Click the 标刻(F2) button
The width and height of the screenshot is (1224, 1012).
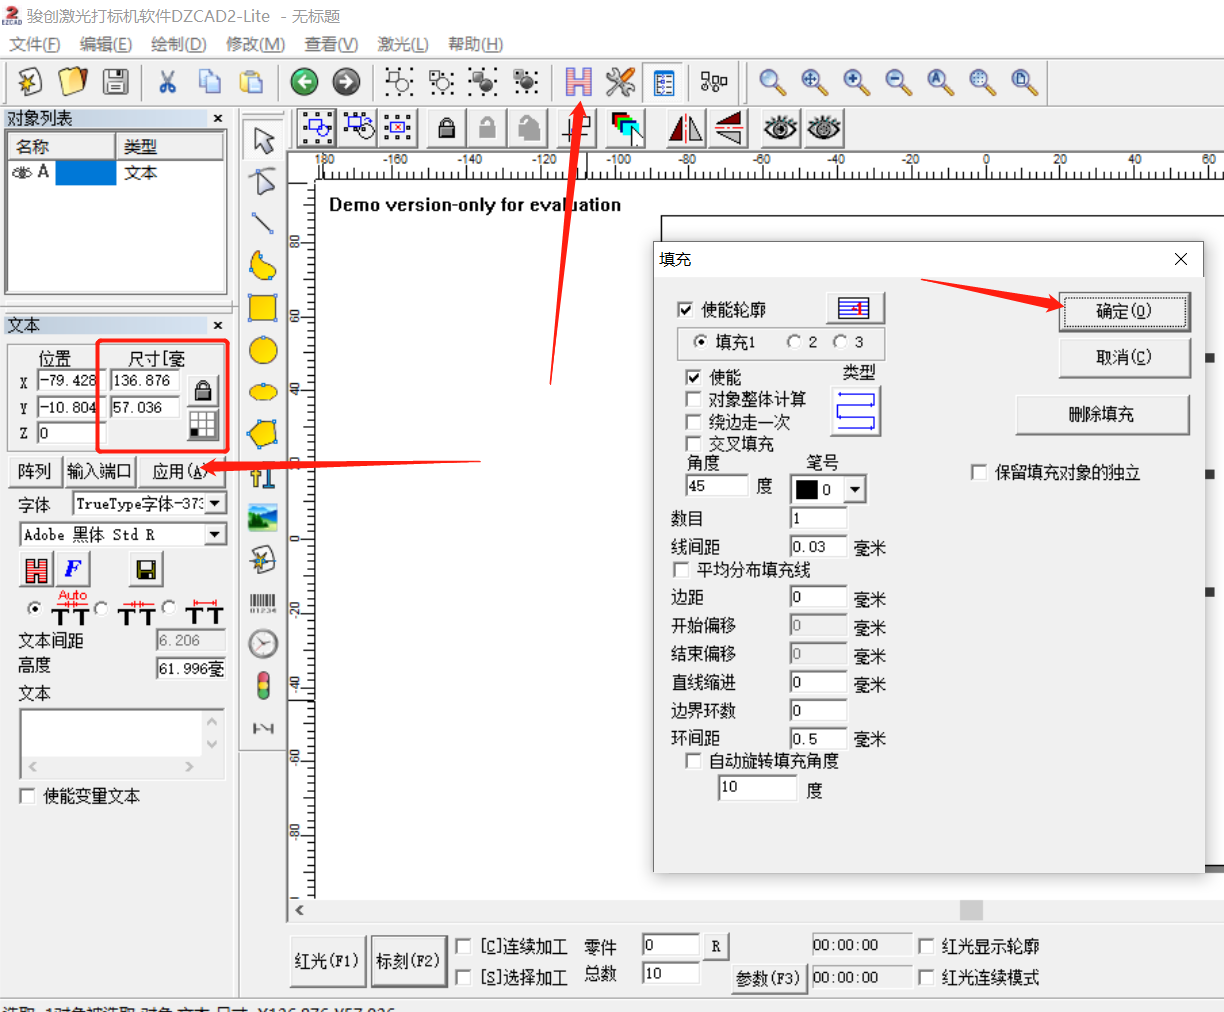tap(408, 961)
